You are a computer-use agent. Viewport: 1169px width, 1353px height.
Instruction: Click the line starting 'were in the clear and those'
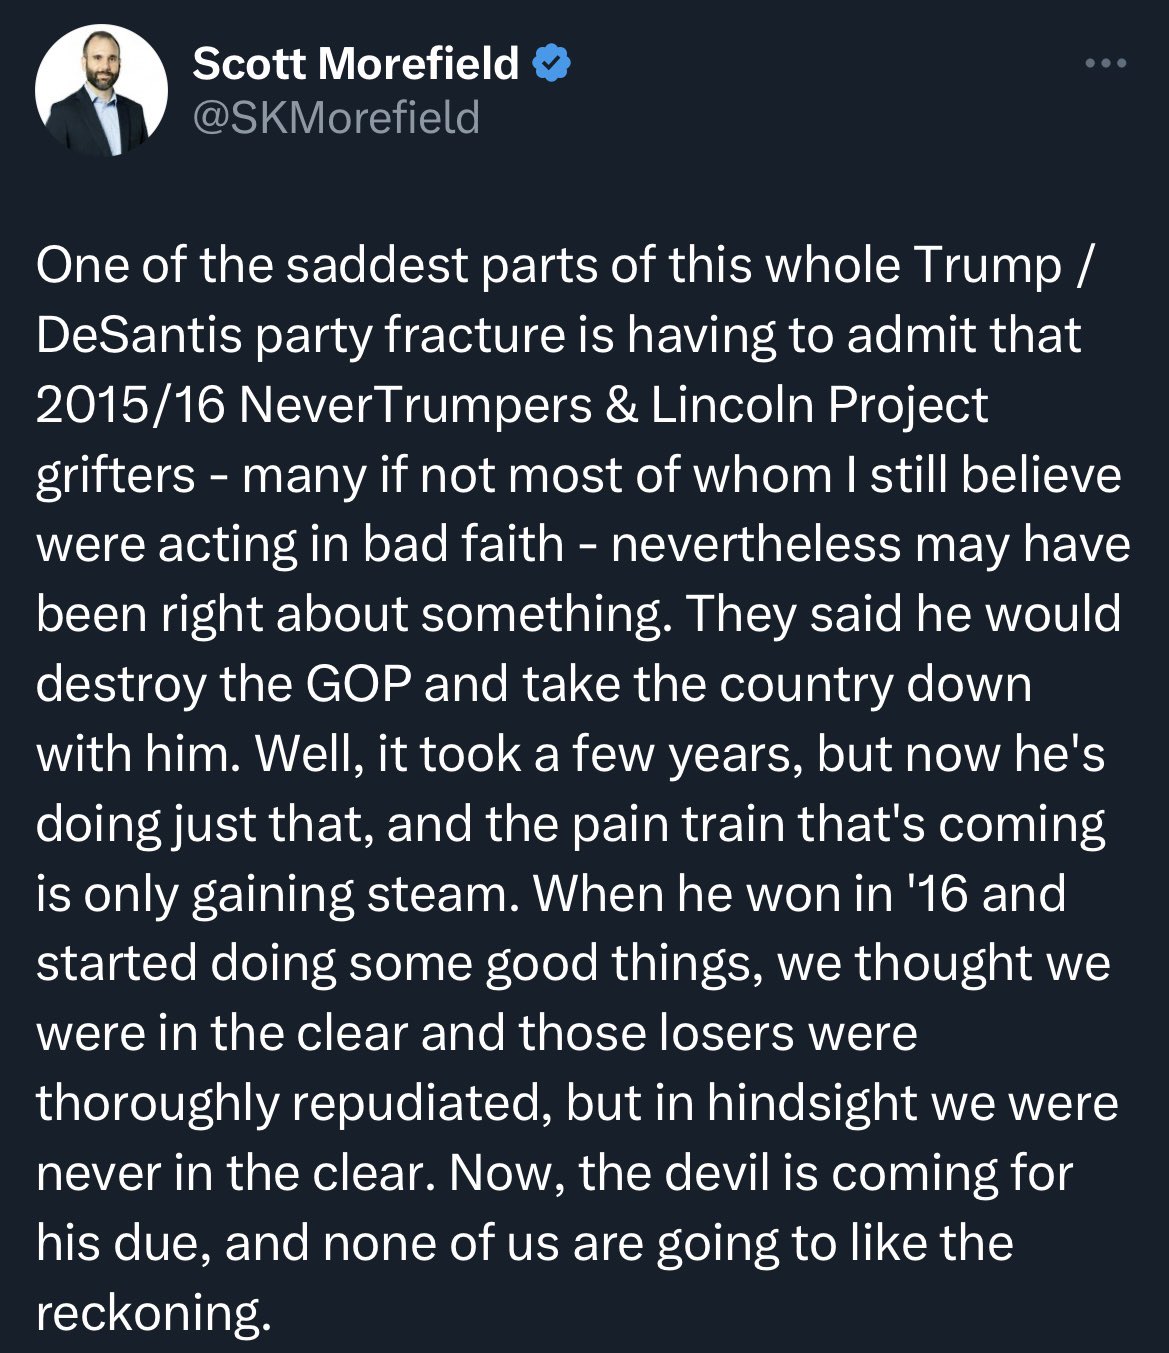(476, 1034)
